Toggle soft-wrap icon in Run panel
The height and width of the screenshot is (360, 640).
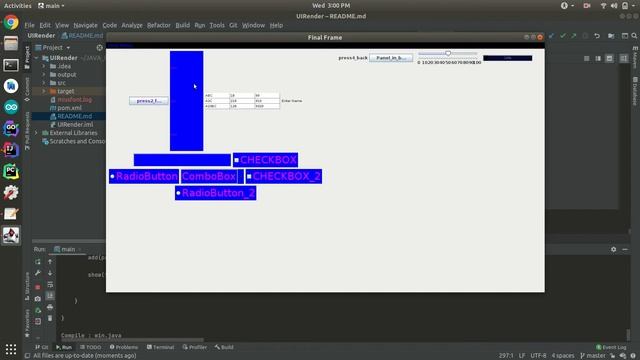50,284
